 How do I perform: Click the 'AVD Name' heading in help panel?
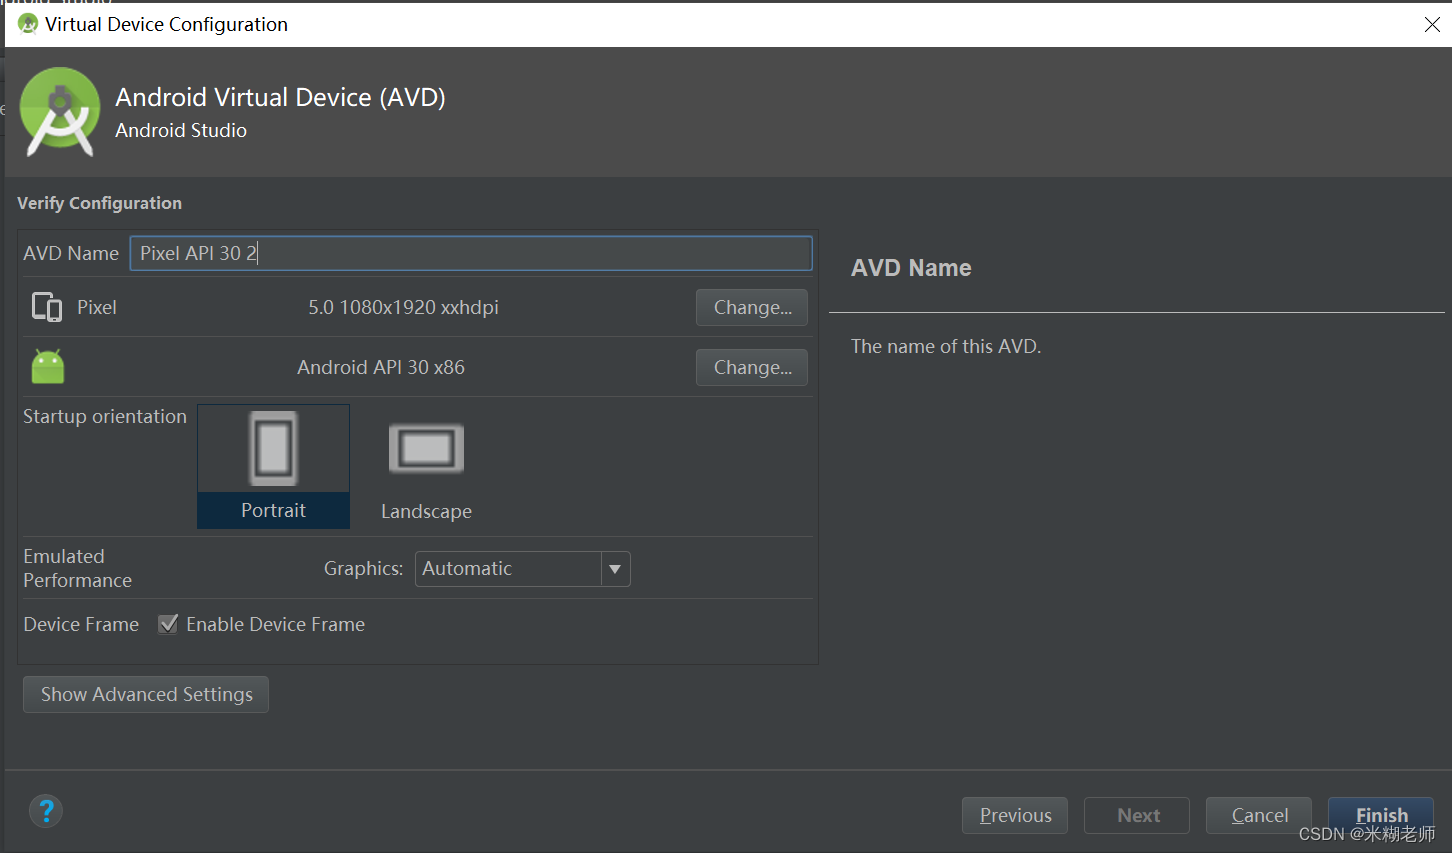click(x=911, y=268)
